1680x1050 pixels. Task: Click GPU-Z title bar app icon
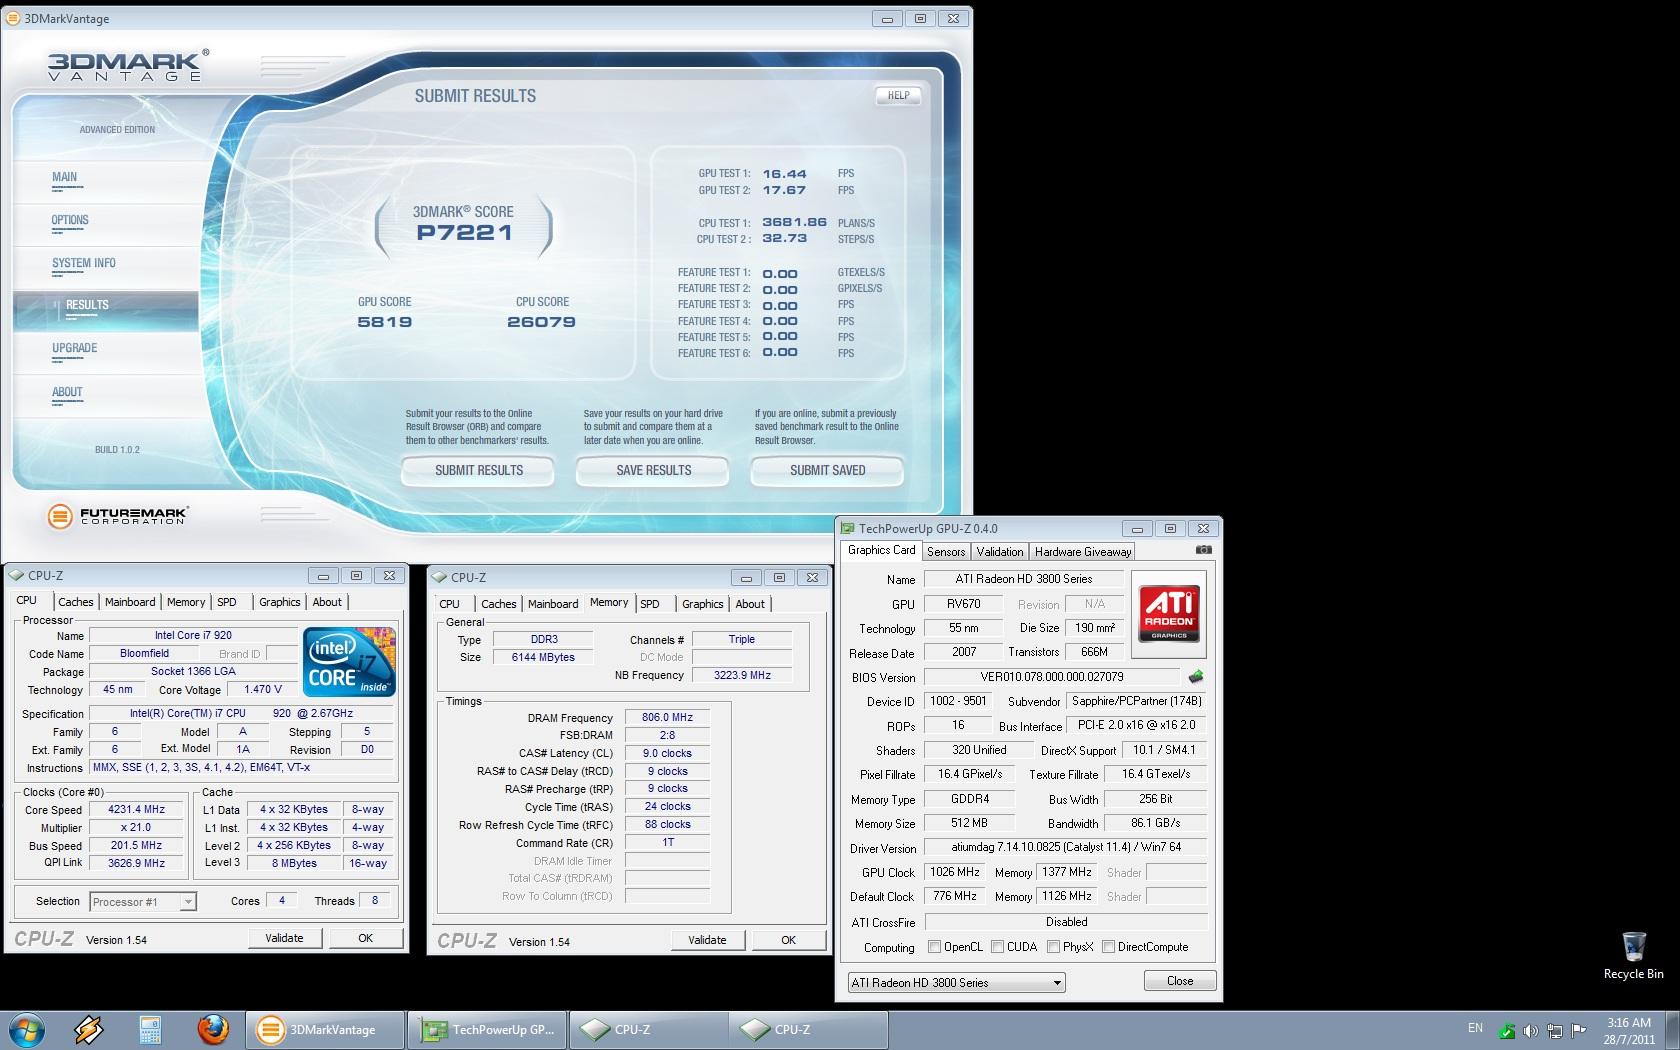[848, 529]
